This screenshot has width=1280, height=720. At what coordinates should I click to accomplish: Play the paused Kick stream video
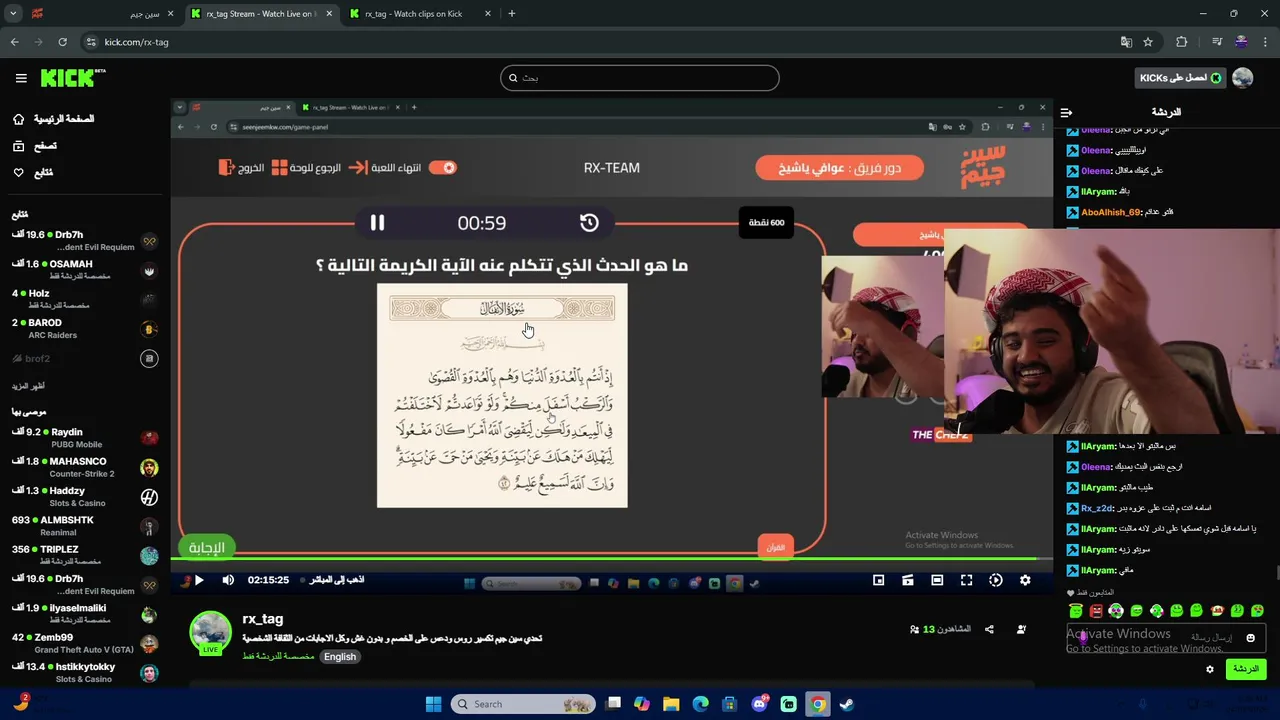click(199, 580)
